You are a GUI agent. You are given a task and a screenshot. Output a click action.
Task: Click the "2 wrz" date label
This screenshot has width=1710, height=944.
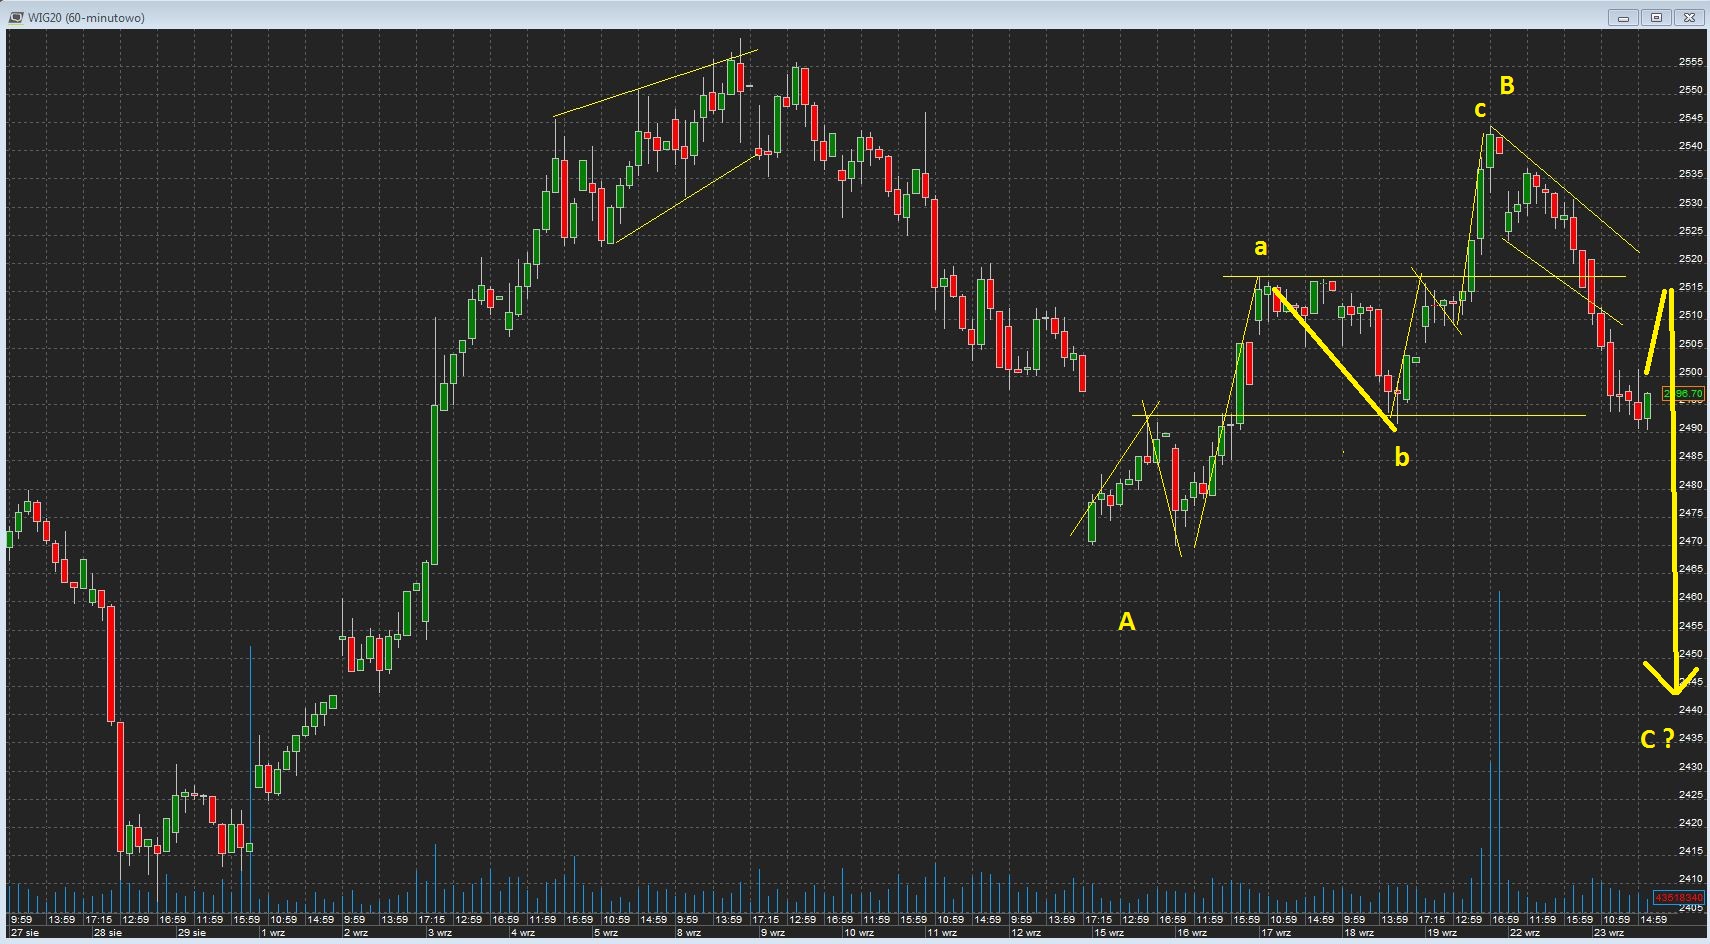(x=356, y=933)
